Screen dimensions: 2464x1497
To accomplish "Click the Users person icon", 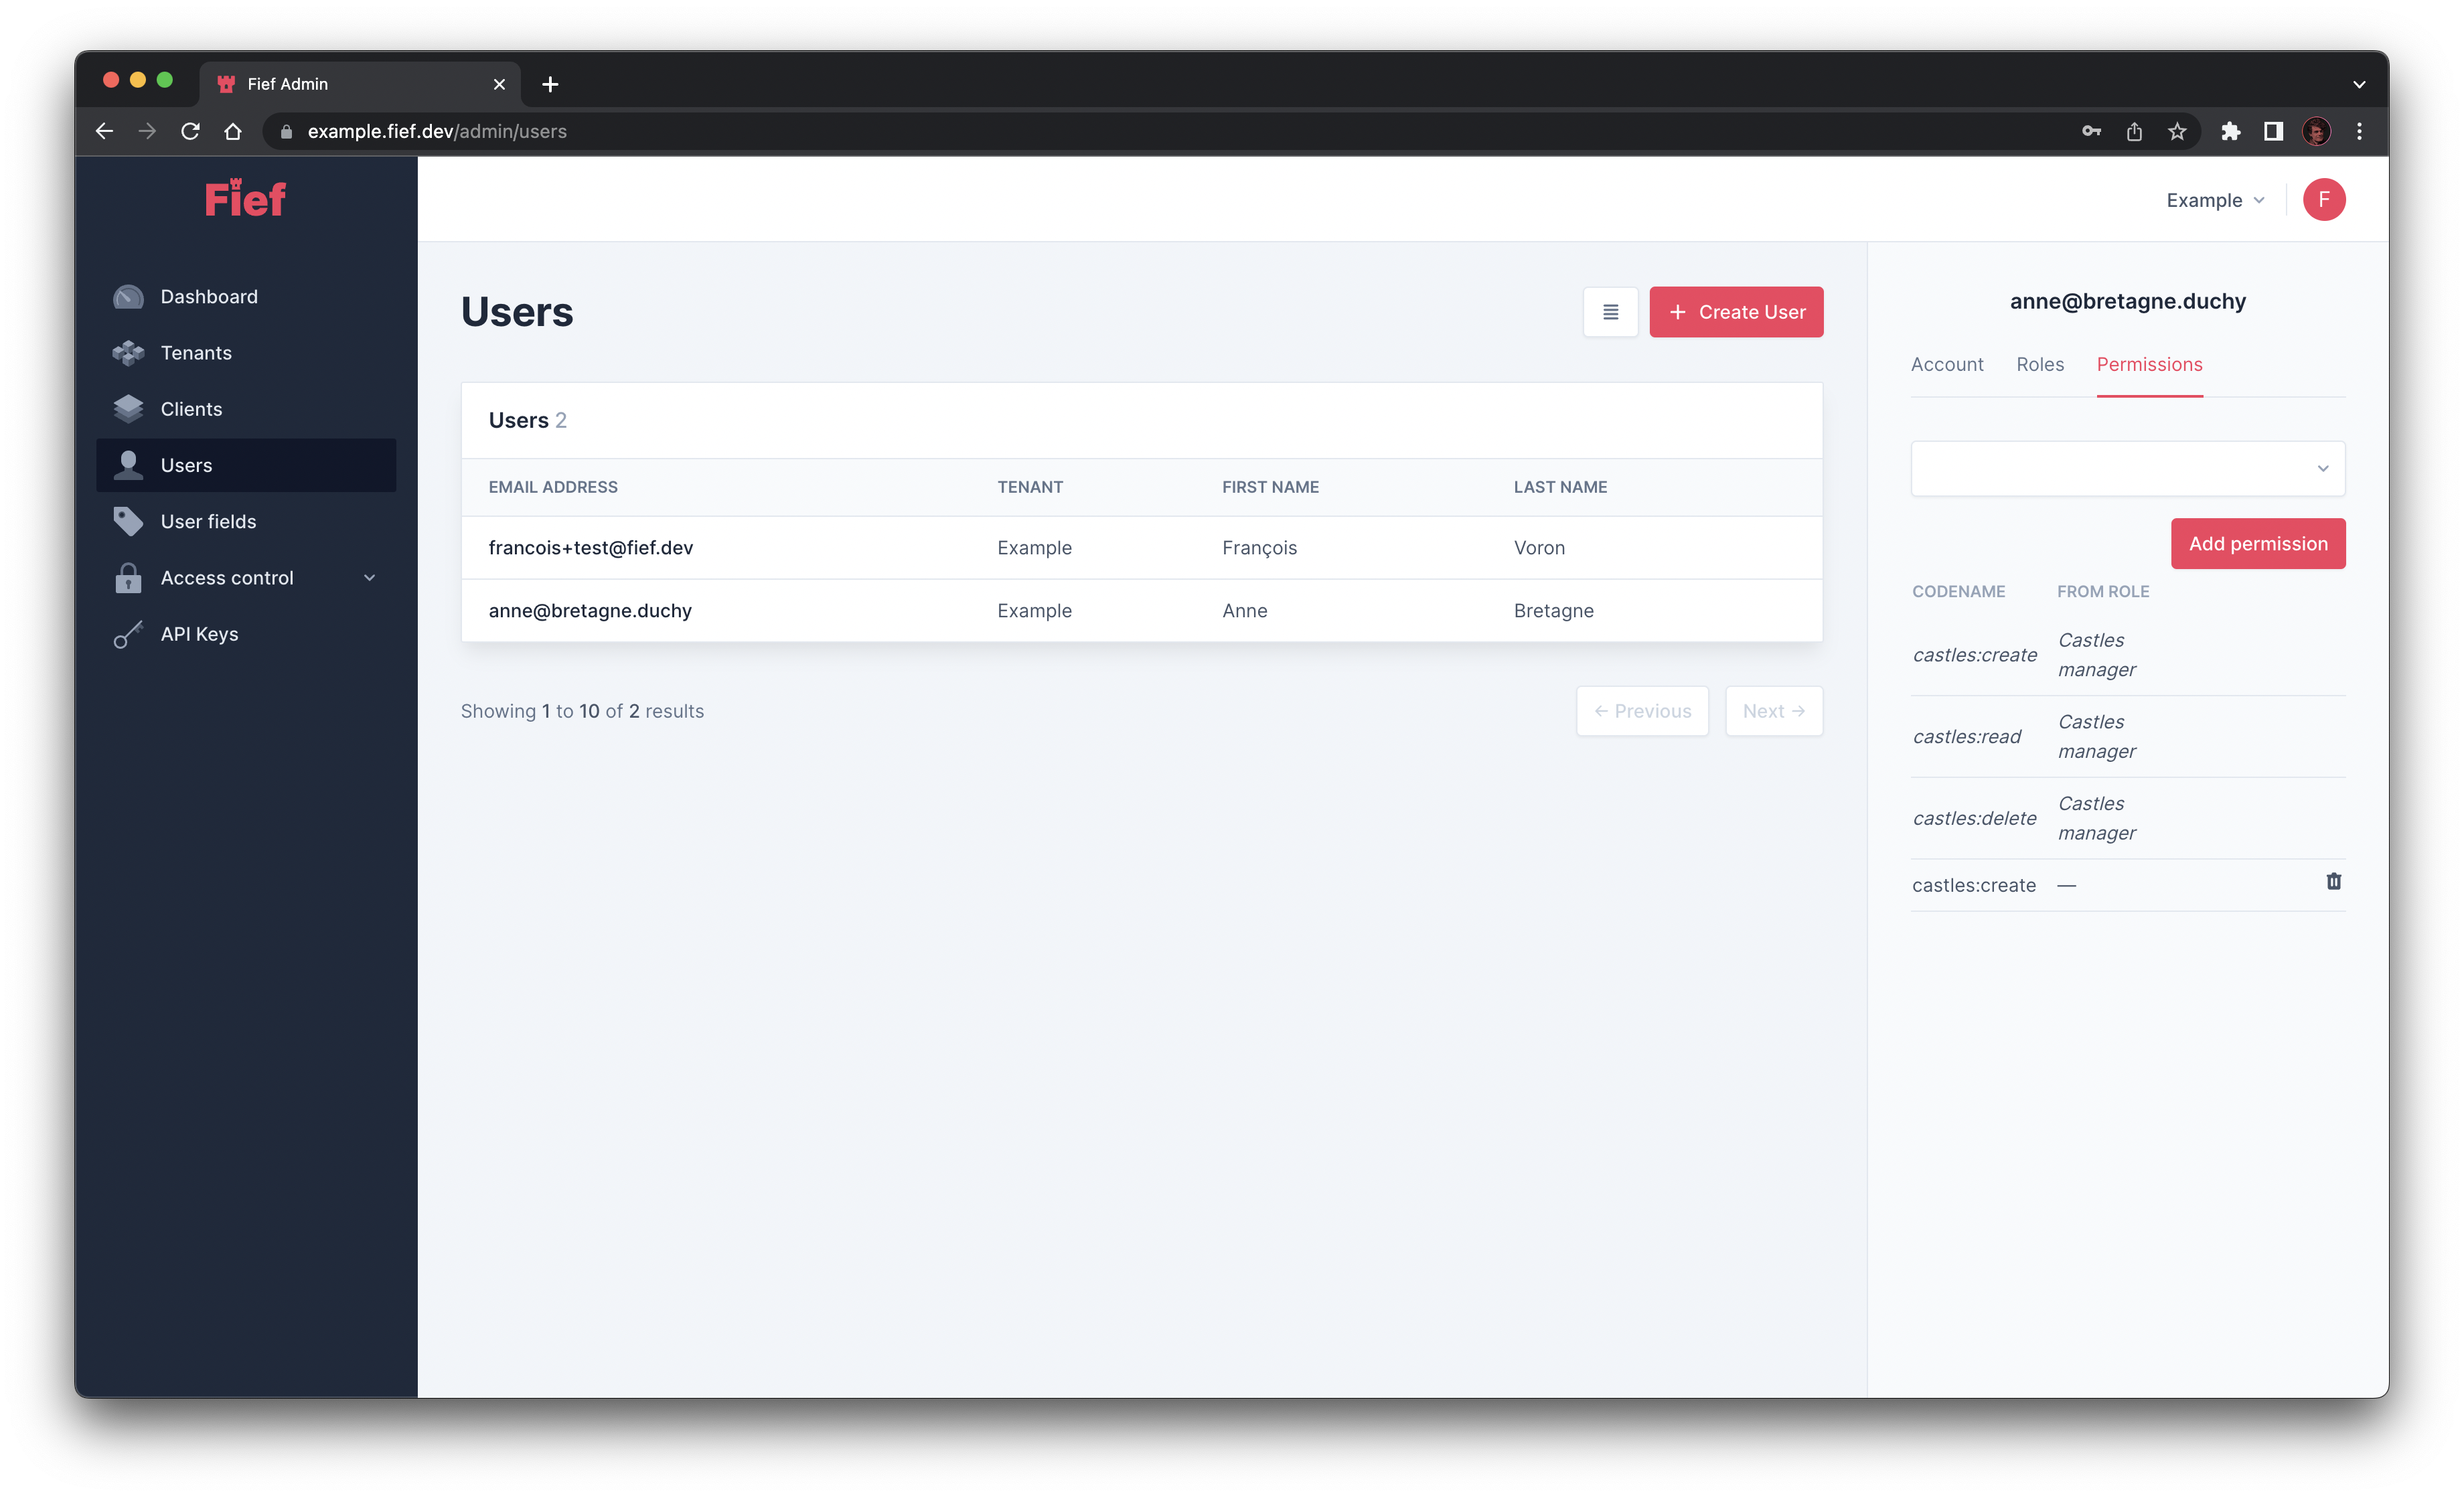I will click(128, 465).
